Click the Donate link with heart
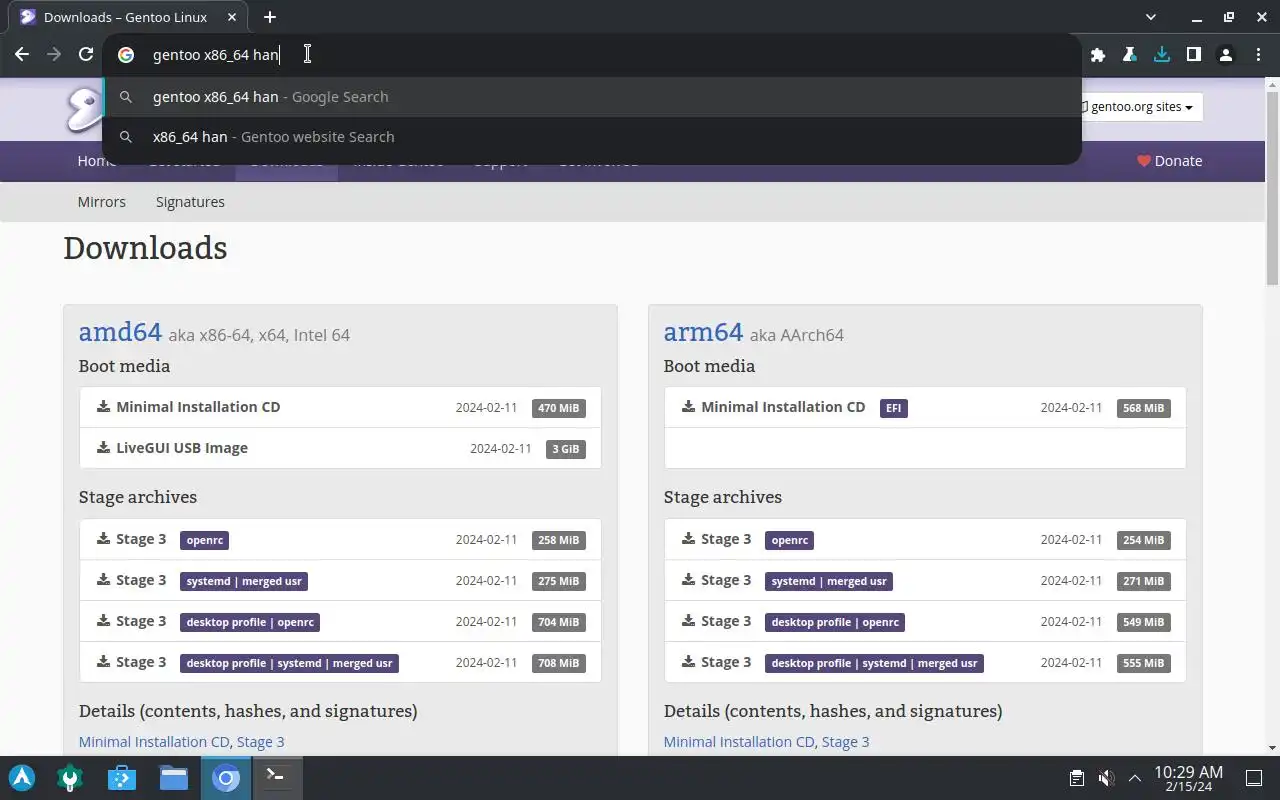This screenshot has width=1280, height=800. click(1169, 161)
